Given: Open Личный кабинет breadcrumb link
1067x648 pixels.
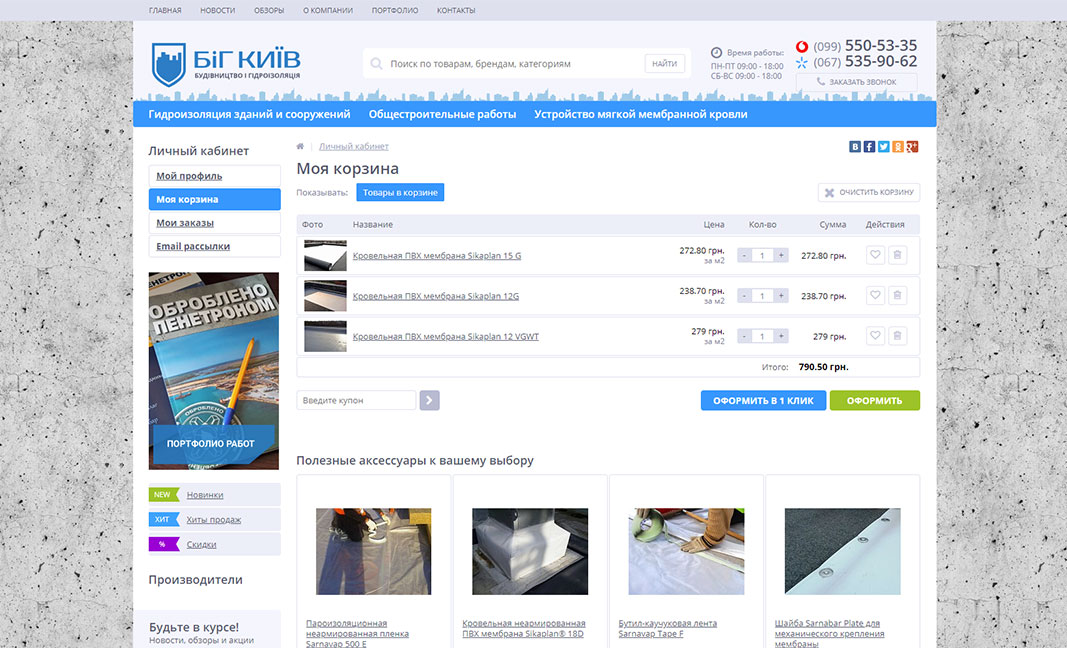Looking at the screenshot, I should click(354, 146).
